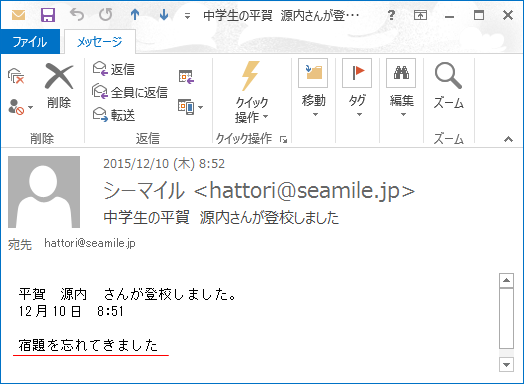Viewport: 524px width, 385px height.
Task: Reply using 返信 button
Action: [114, 69]
